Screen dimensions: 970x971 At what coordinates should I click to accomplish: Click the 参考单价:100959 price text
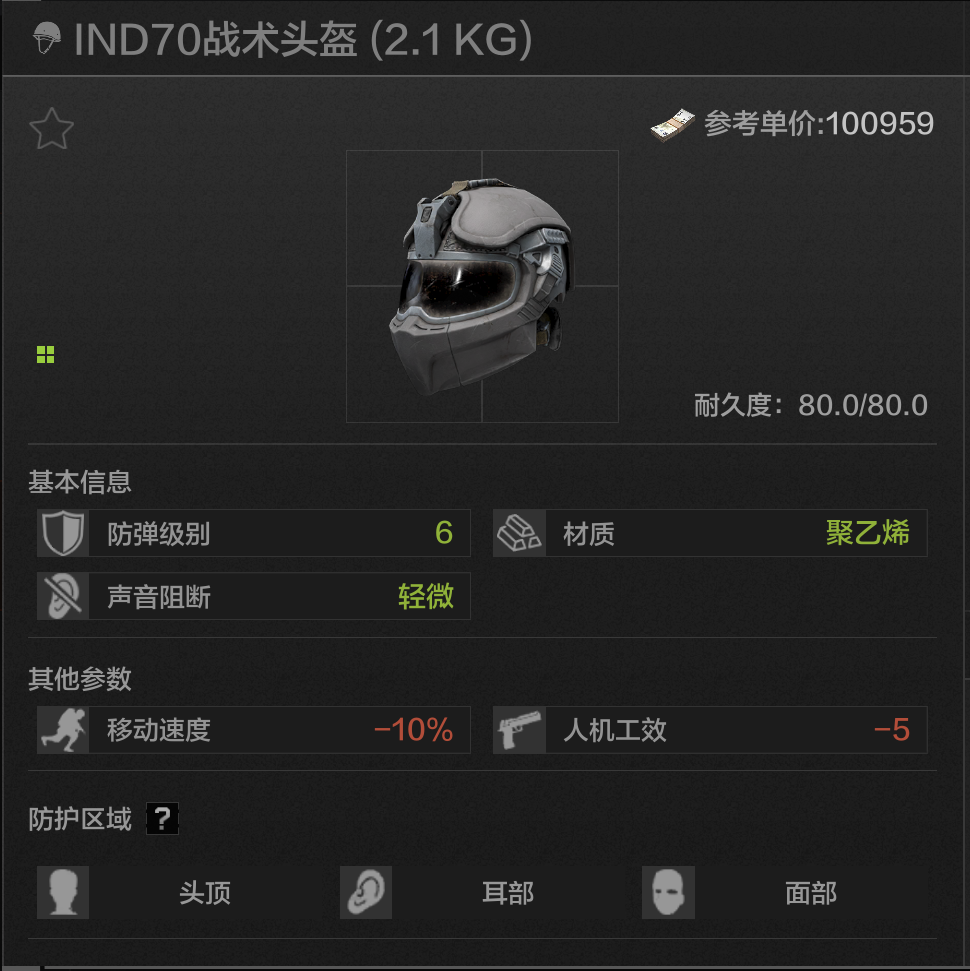pos(819,124)
